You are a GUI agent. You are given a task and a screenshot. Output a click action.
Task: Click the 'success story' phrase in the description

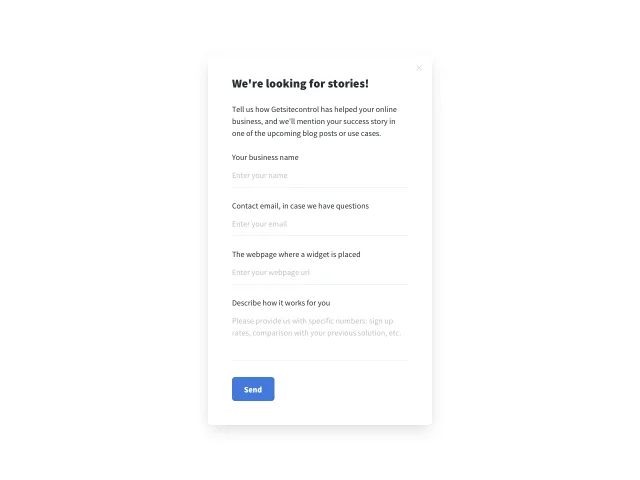point(362,122)
